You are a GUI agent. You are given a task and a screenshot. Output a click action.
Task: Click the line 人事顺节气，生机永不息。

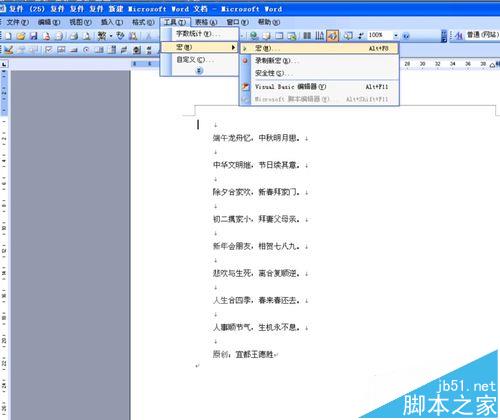click(256, 327)
